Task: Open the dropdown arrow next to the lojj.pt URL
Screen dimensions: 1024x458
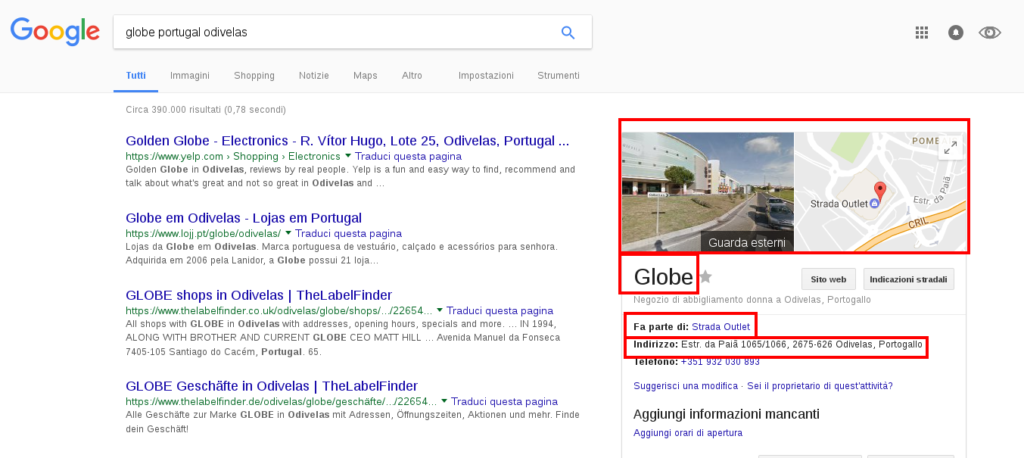Action: tap(287, 233)
